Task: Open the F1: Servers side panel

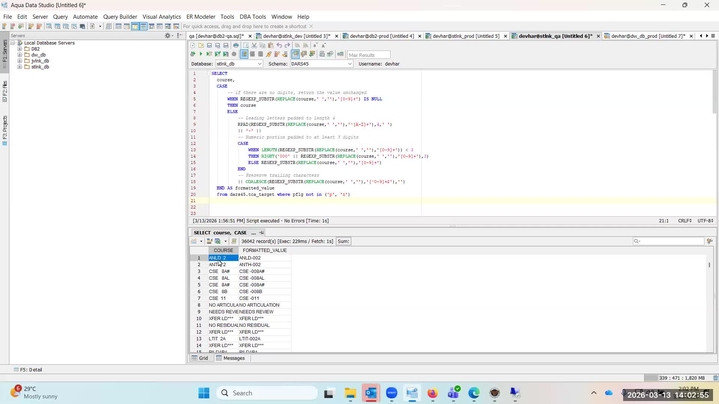Action: (4, 52)
